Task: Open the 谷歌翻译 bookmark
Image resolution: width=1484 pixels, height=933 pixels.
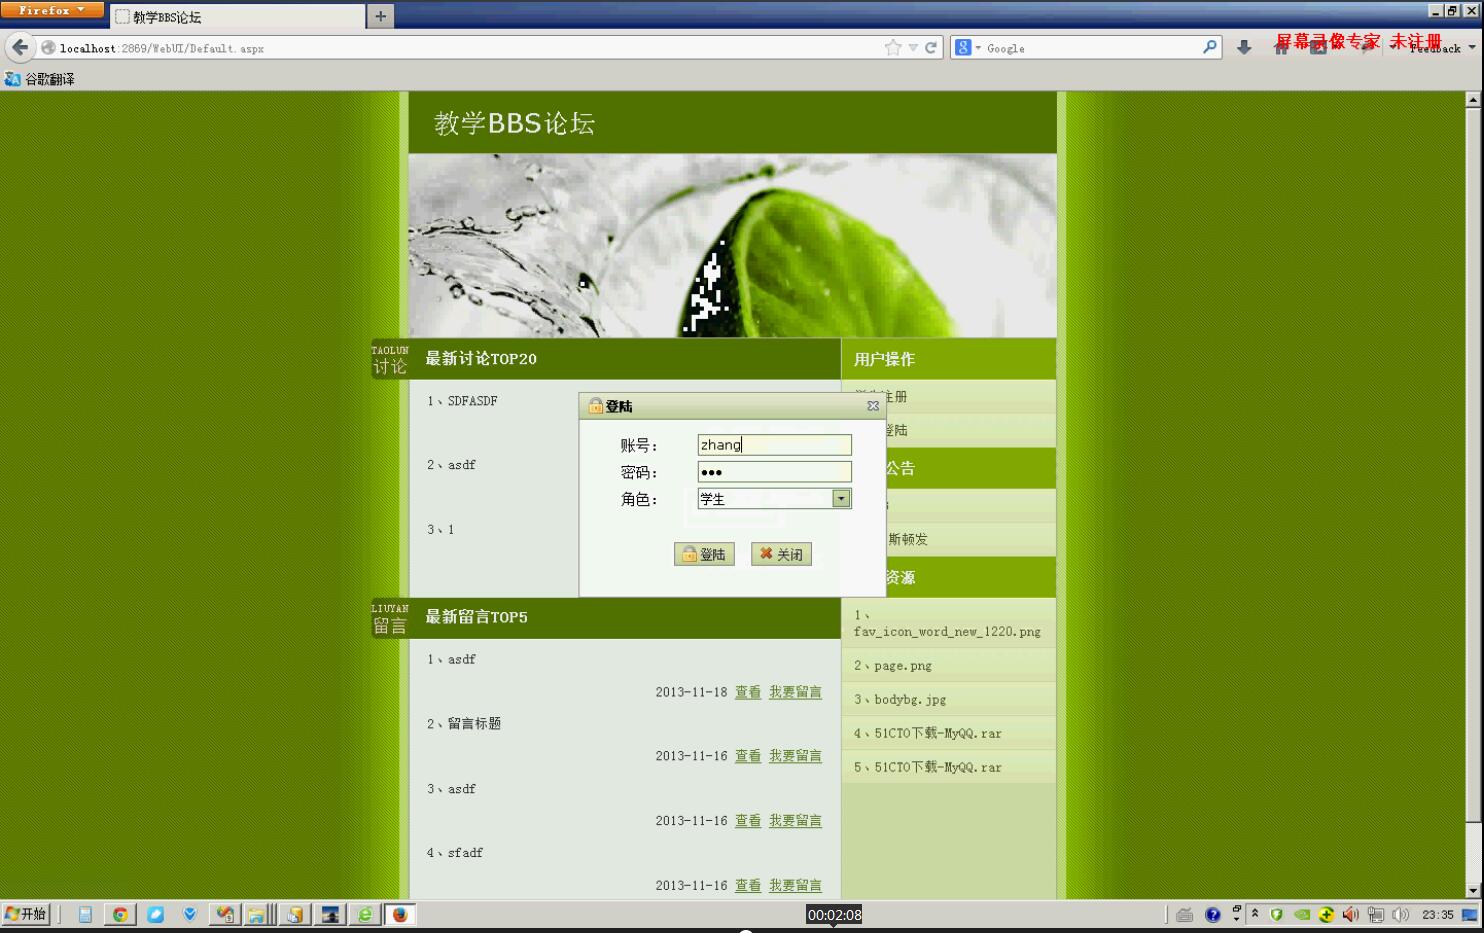Action: (40, 79)
